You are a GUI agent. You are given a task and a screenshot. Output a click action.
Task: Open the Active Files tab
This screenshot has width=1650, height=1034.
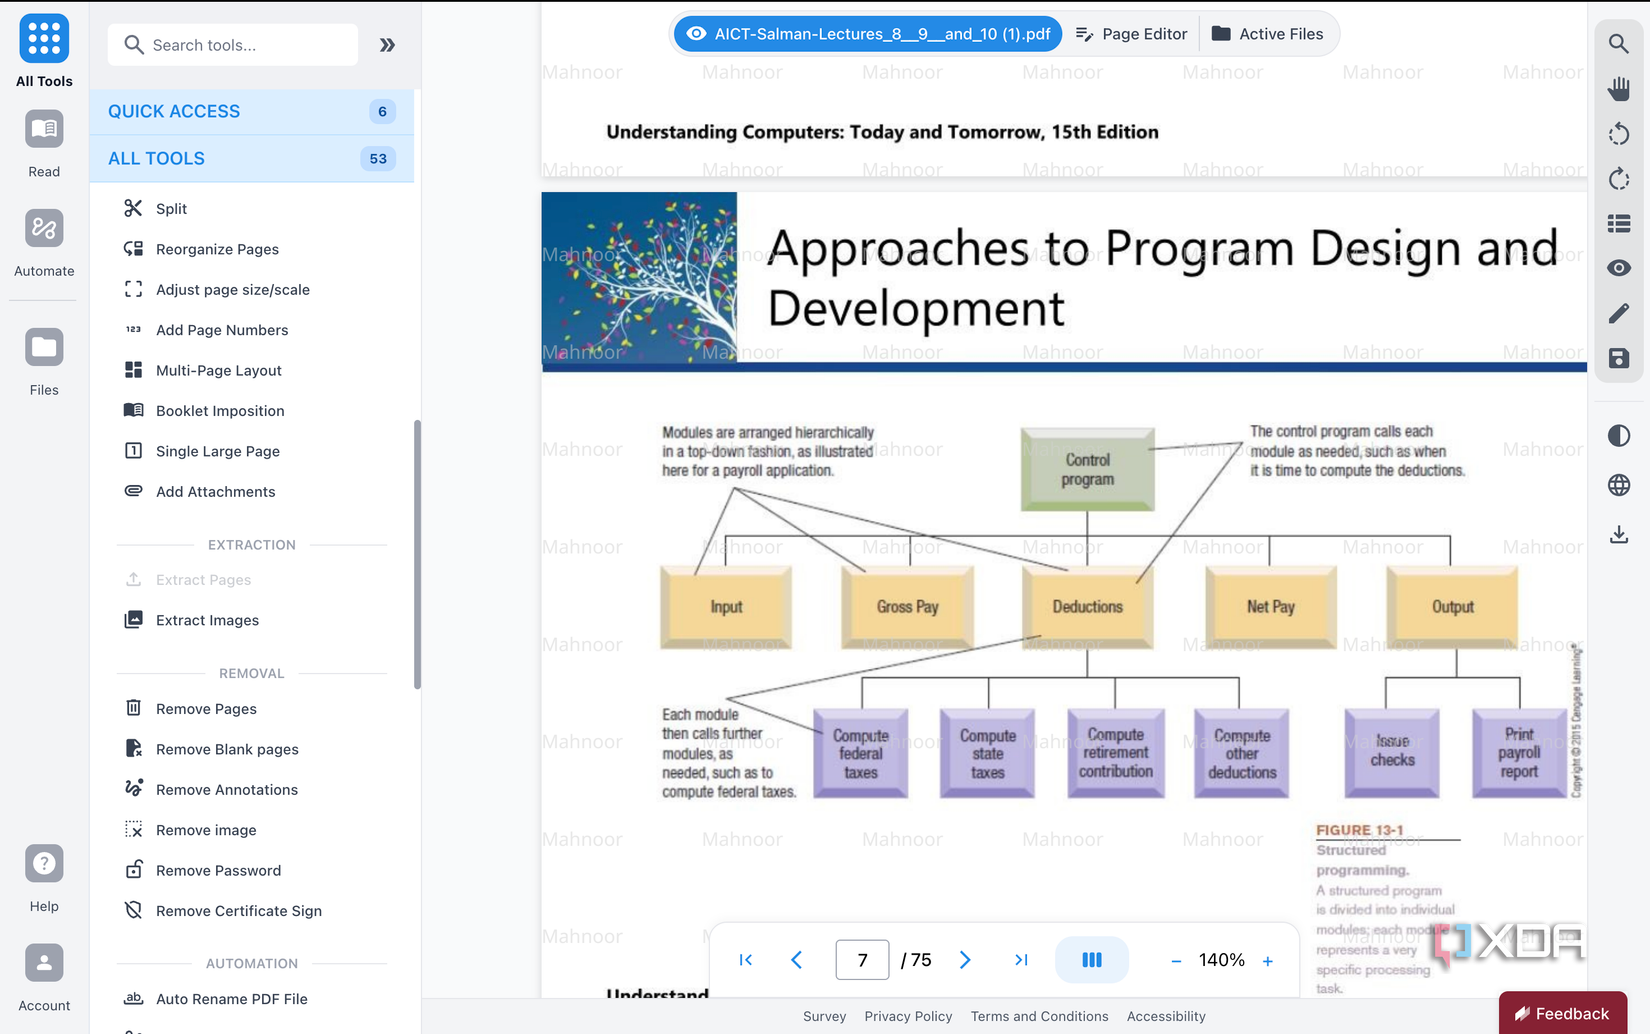[1267, 34]
